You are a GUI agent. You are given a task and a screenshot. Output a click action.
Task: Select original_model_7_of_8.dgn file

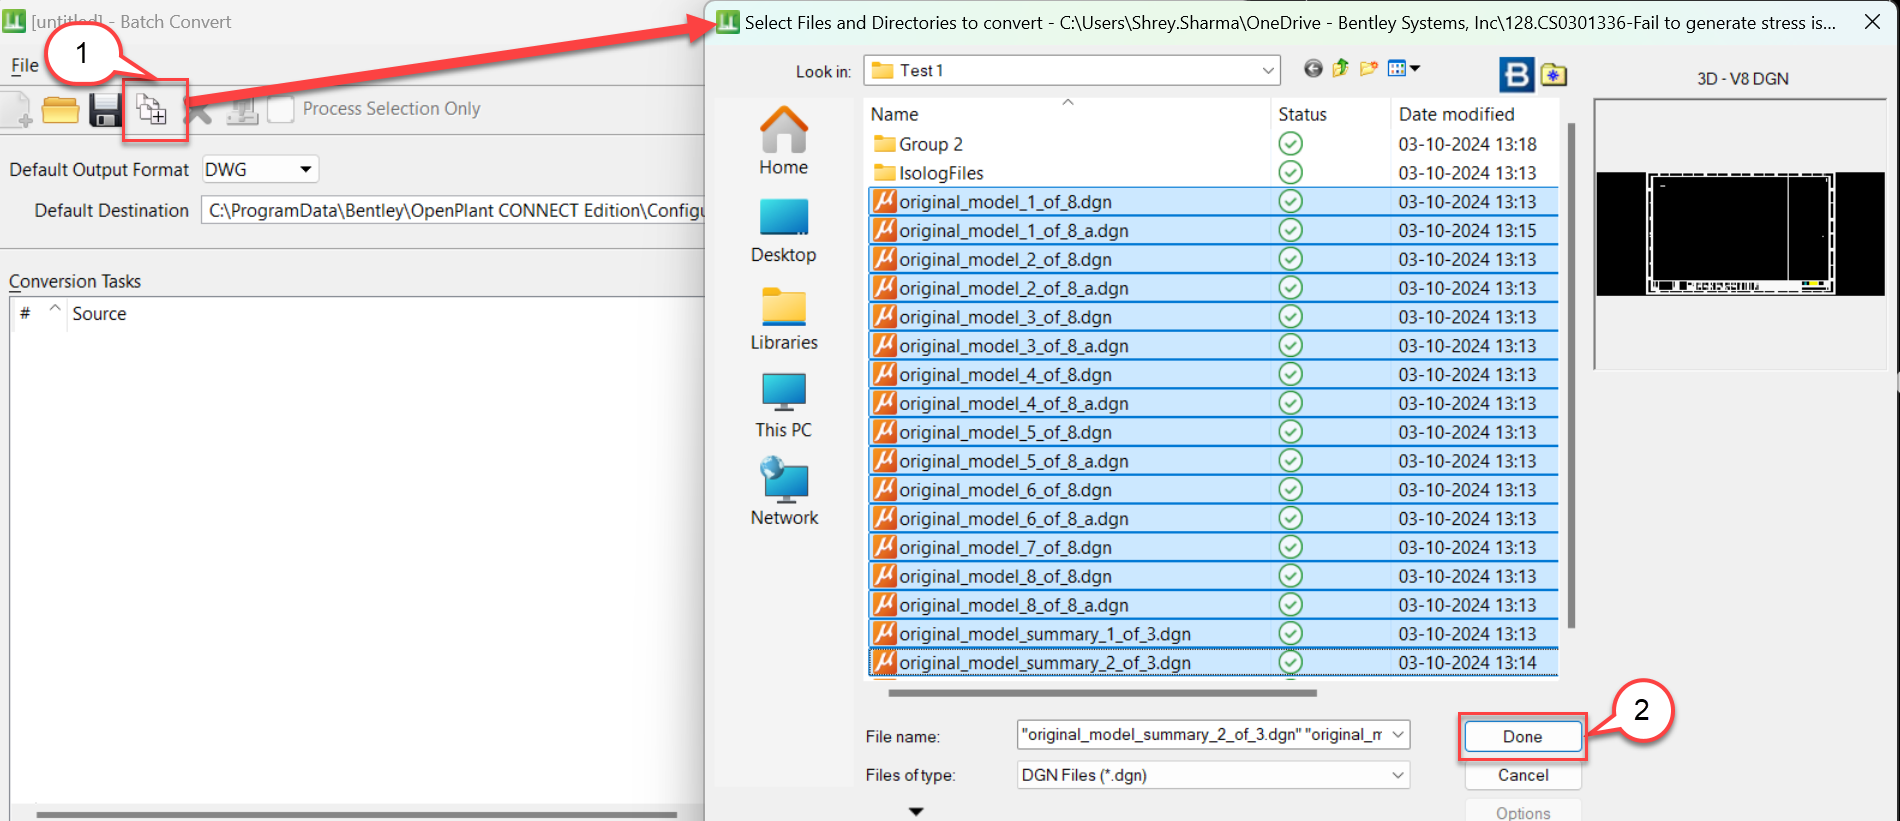[1212, 547]
